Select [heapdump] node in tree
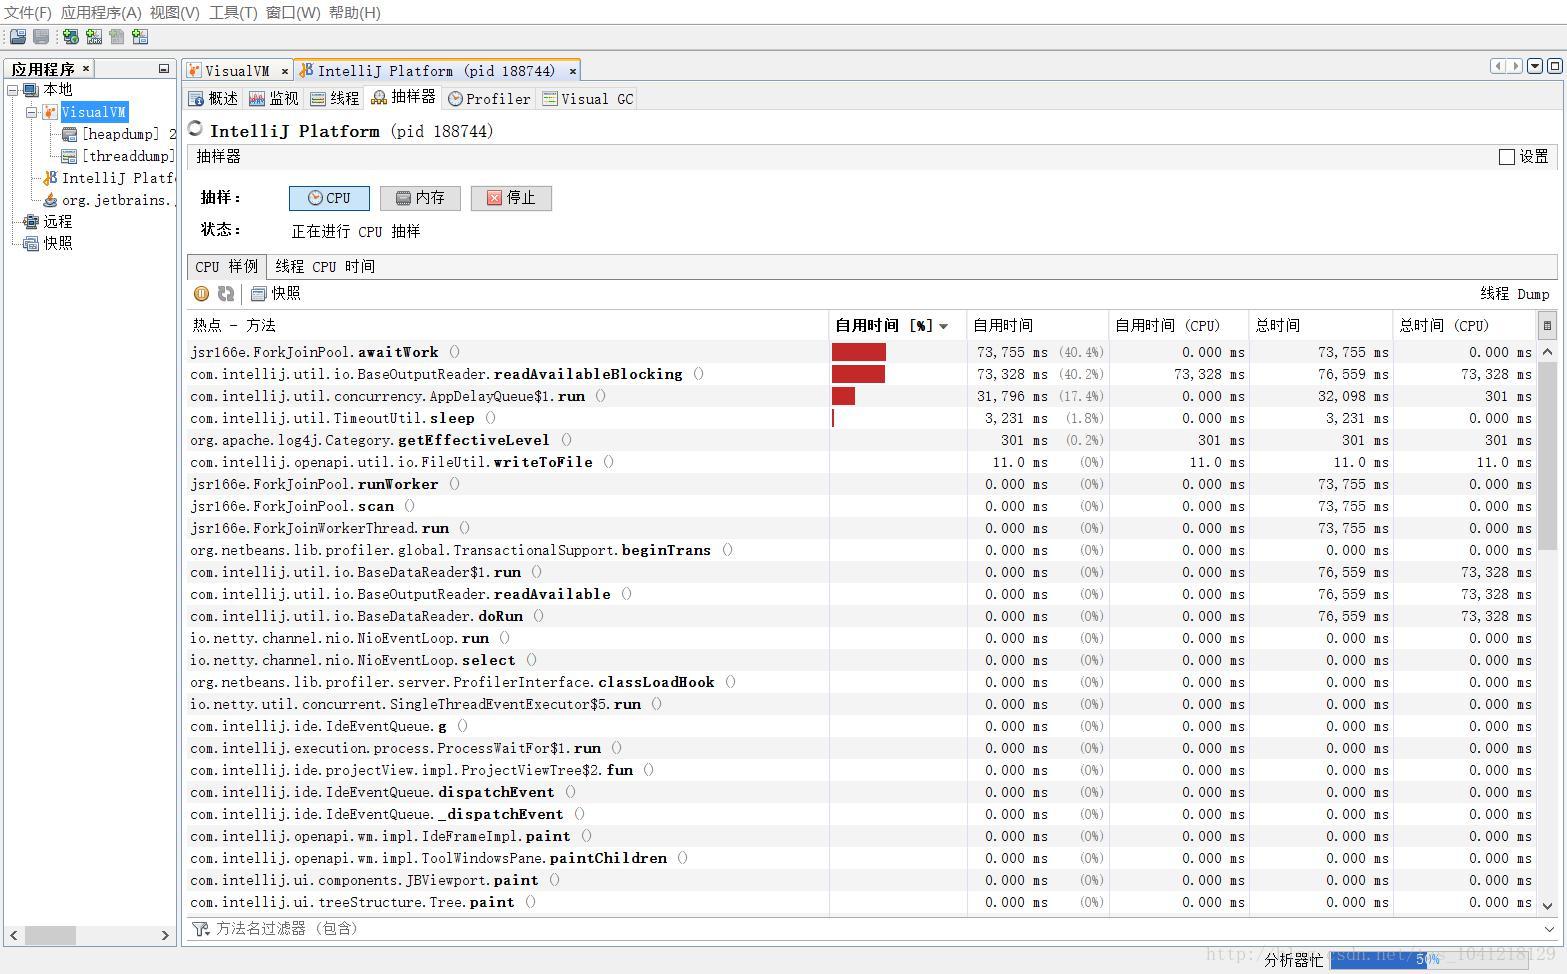 [120, 134]
